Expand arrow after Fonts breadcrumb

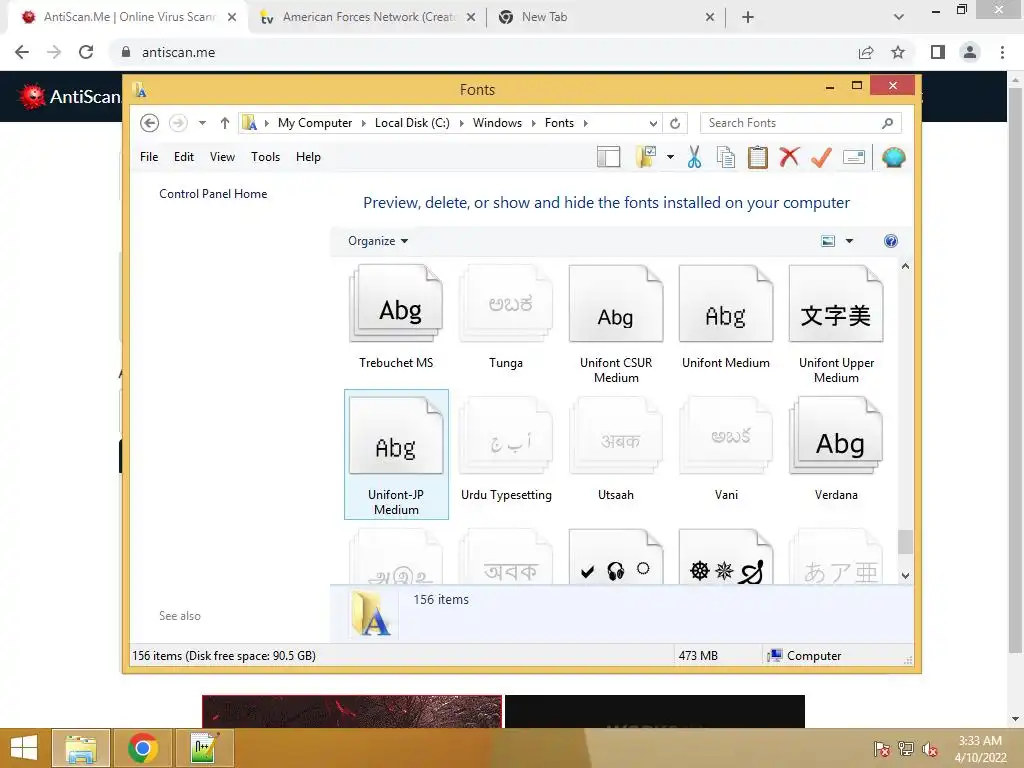pos(586,123)
